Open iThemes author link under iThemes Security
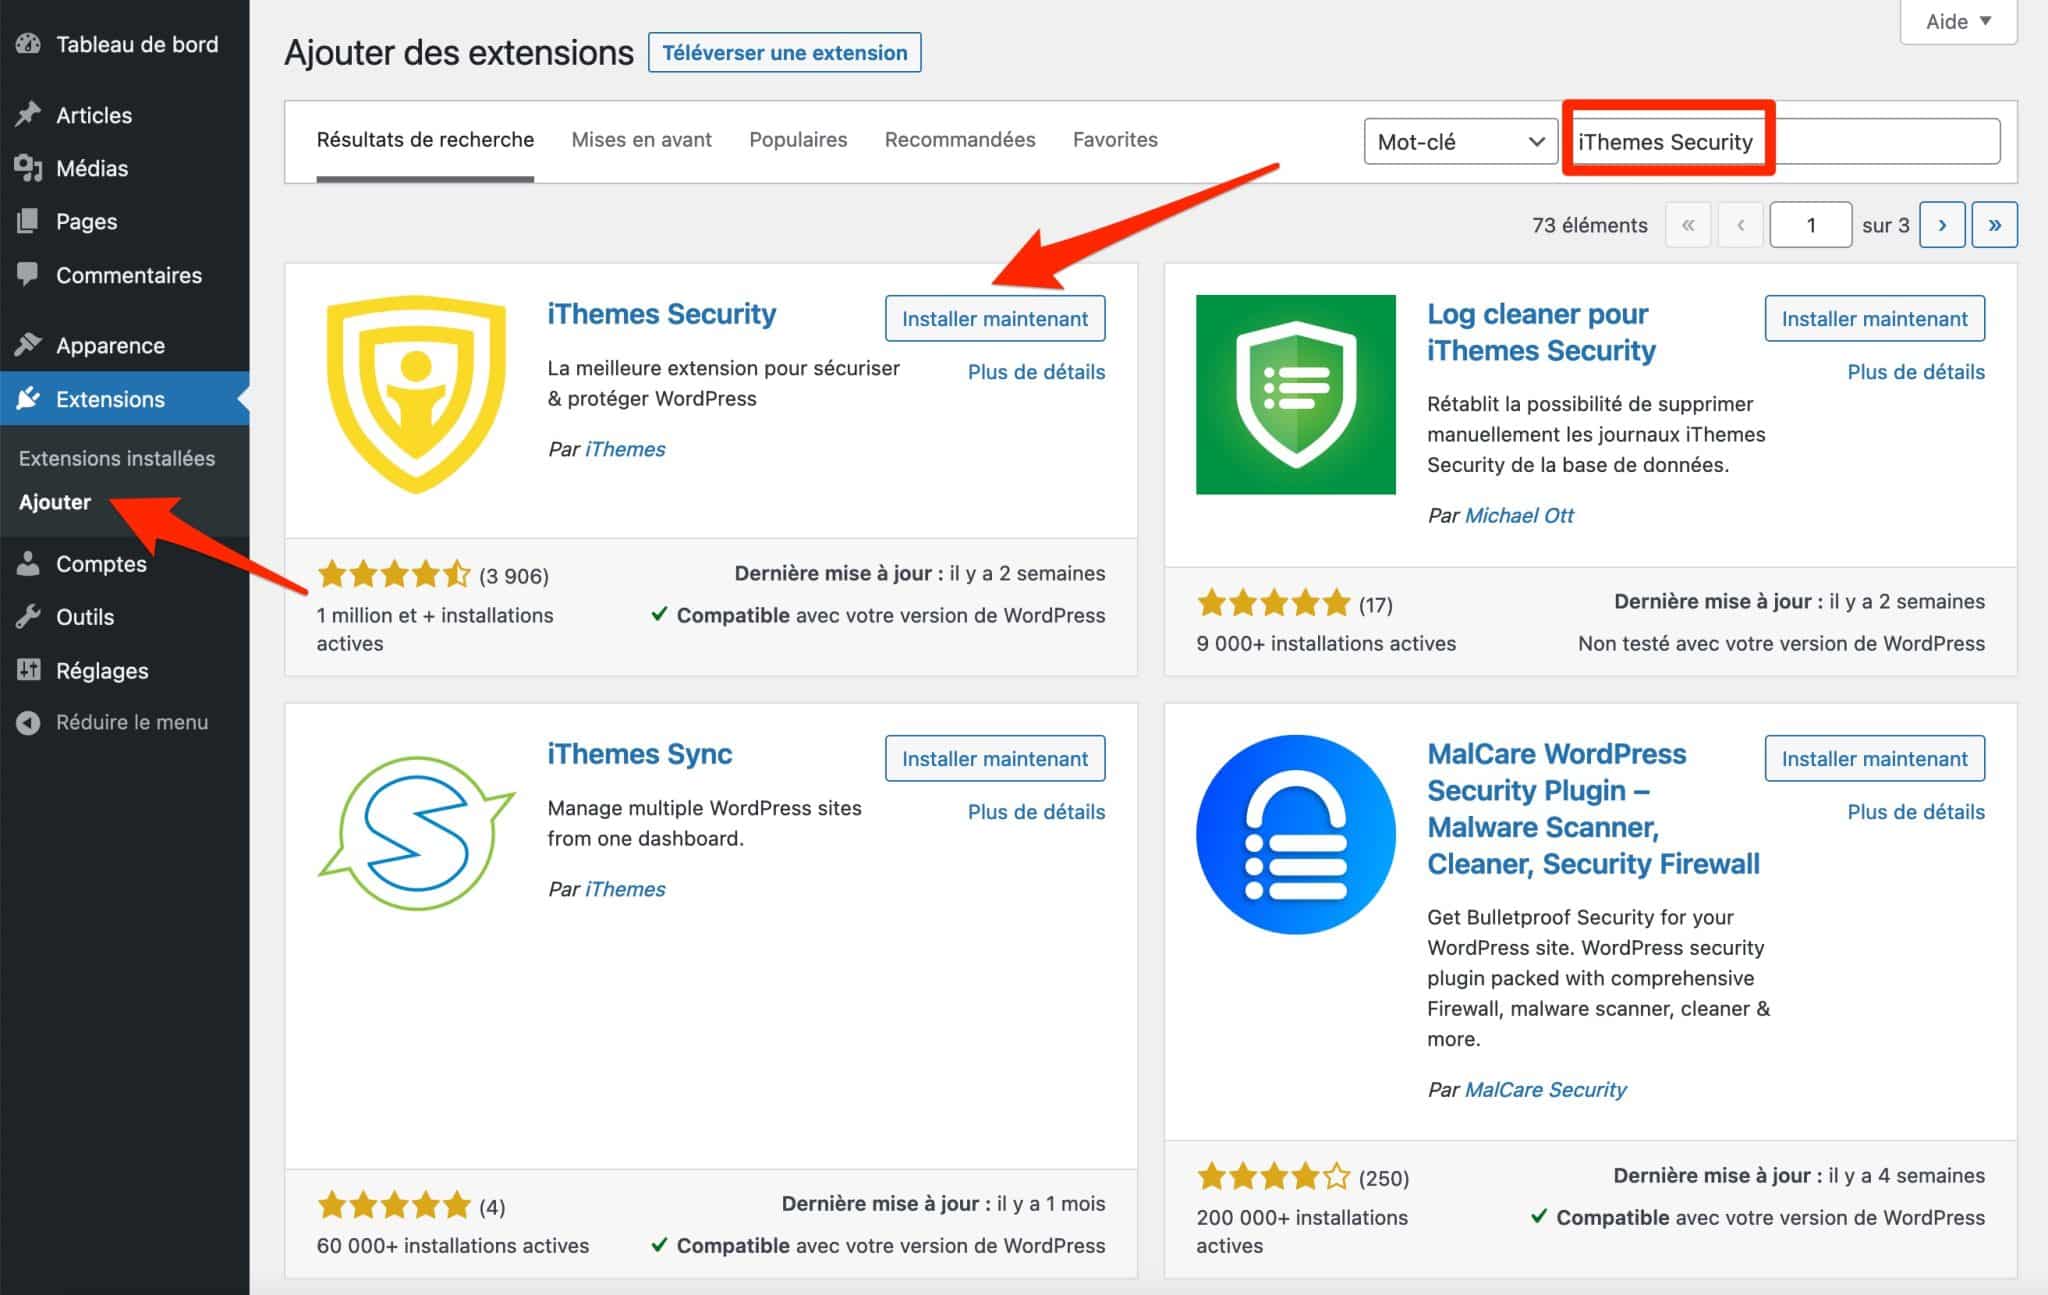 [625, 449]
